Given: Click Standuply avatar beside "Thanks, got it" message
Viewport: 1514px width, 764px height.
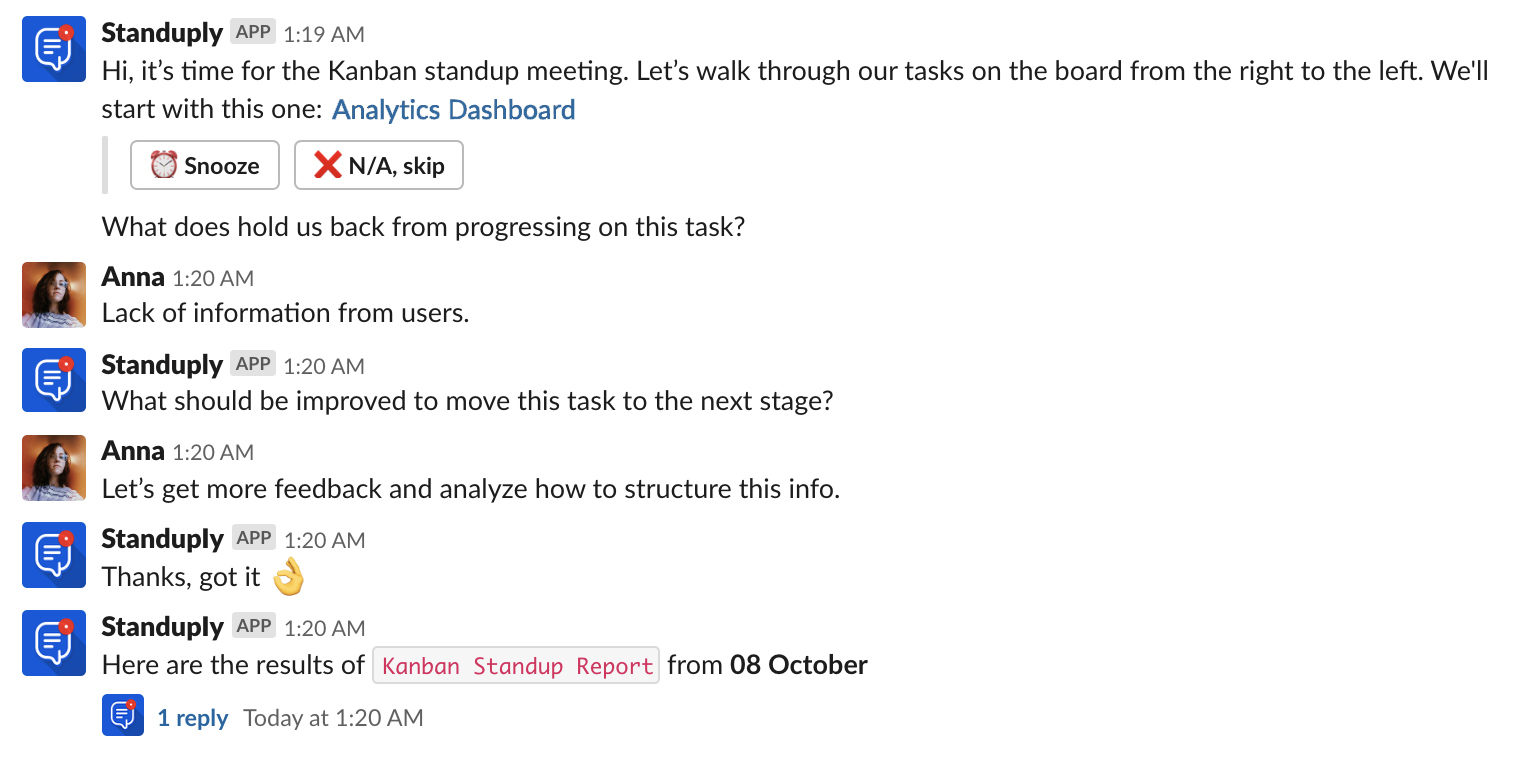Looking at the screenshot, I should 54,555.
